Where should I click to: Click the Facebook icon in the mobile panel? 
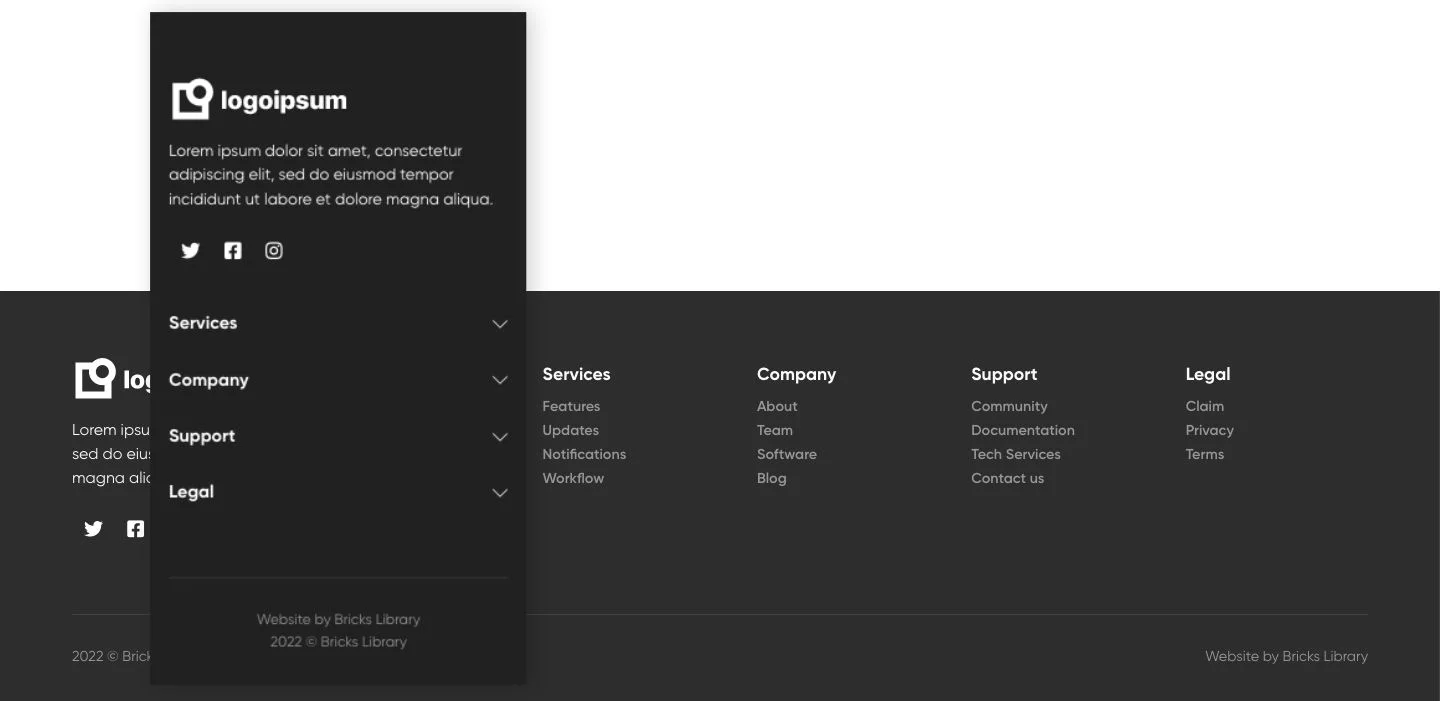click(232, 251)
